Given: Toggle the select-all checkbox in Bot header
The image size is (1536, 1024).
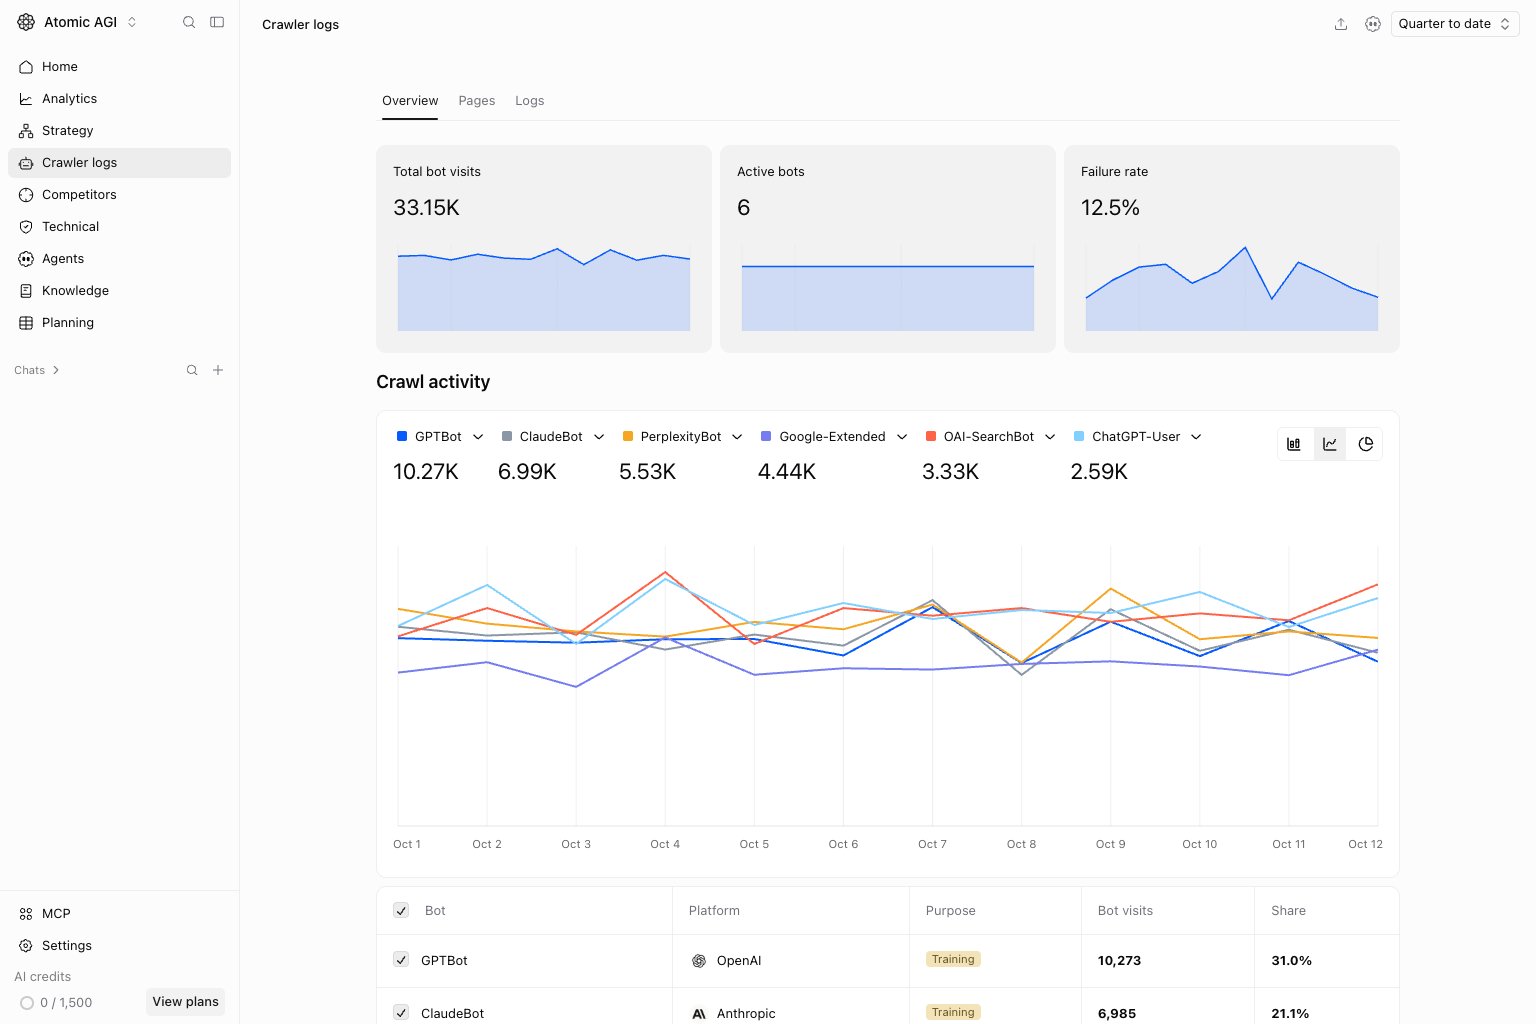Looking at the screenshot, I should [401, 910].
